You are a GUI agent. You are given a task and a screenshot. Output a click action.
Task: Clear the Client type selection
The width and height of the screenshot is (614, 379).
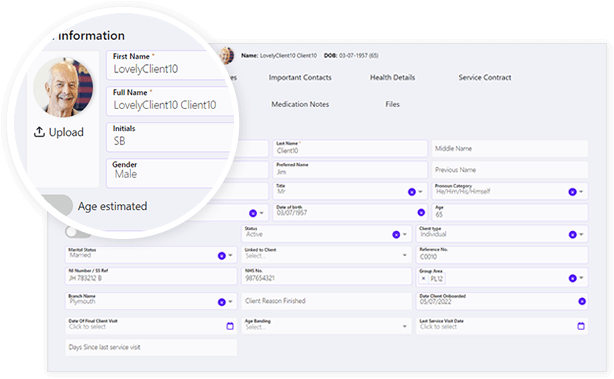coord(572,235)
